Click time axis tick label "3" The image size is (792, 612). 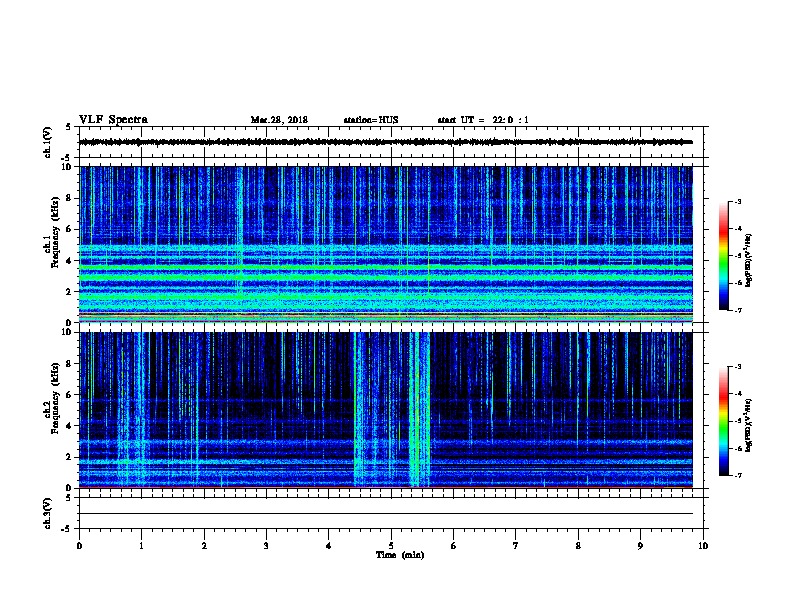pos(266,546)
